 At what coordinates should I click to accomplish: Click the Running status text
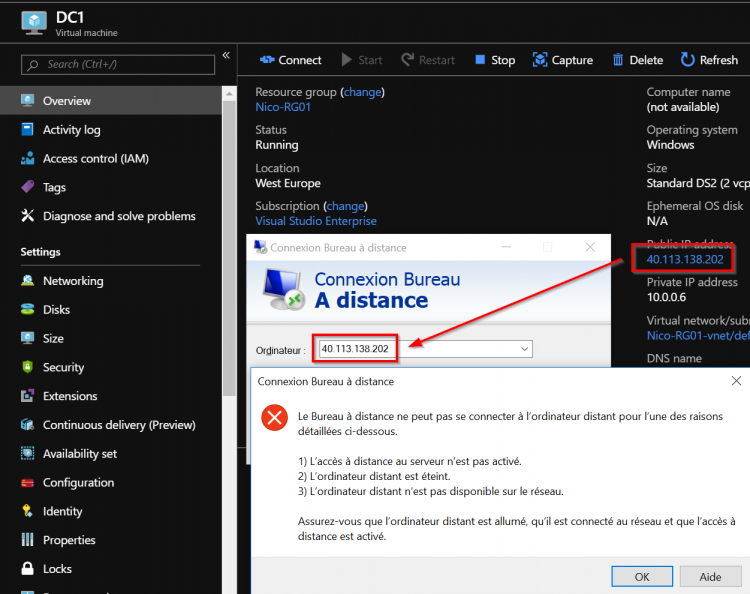click(x=276, y=145)
